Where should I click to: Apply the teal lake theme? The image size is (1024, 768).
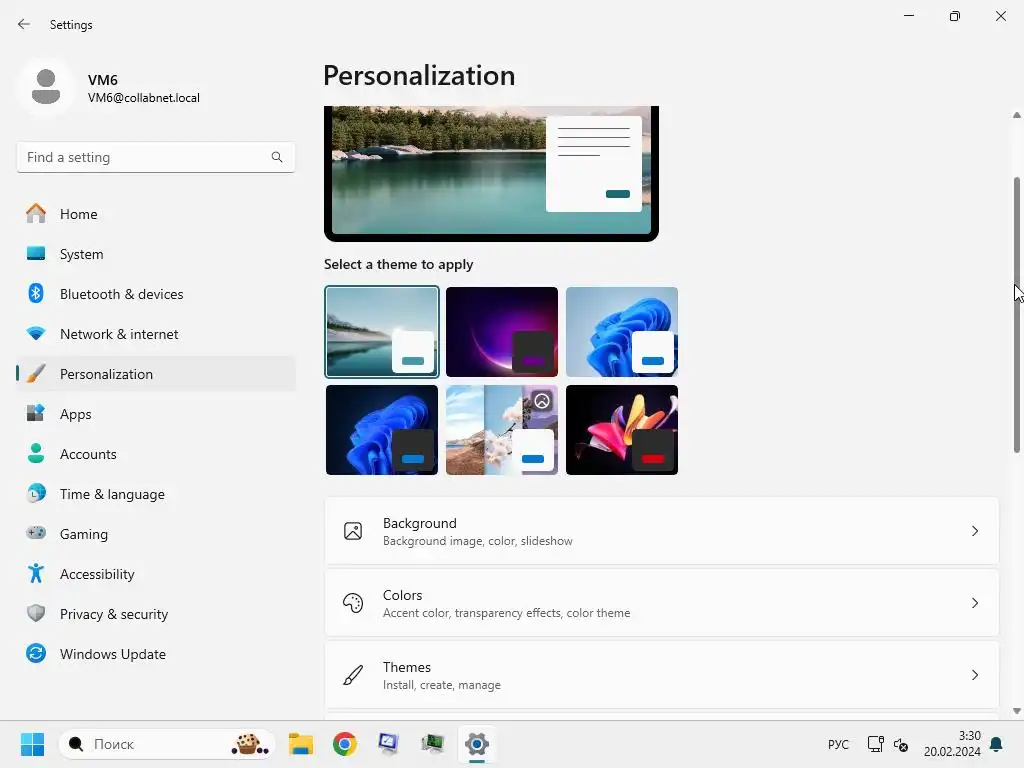tap(382, 332)
